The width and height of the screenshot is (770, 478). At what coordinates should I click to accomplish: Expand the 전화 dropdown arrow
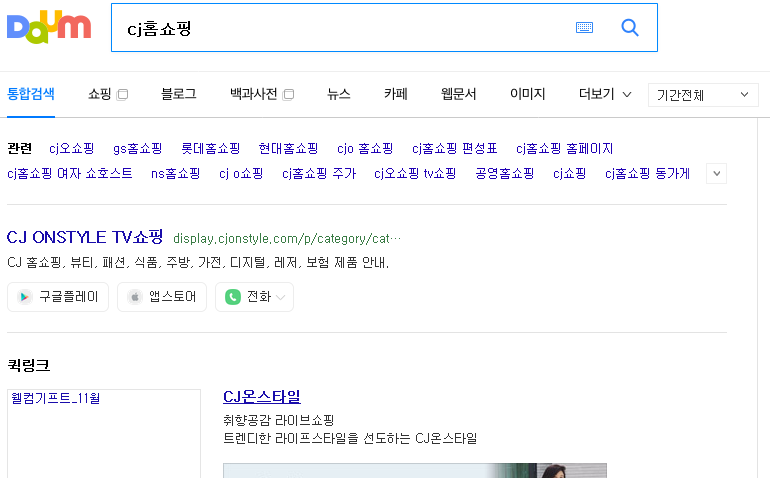[x=280, y=297]
